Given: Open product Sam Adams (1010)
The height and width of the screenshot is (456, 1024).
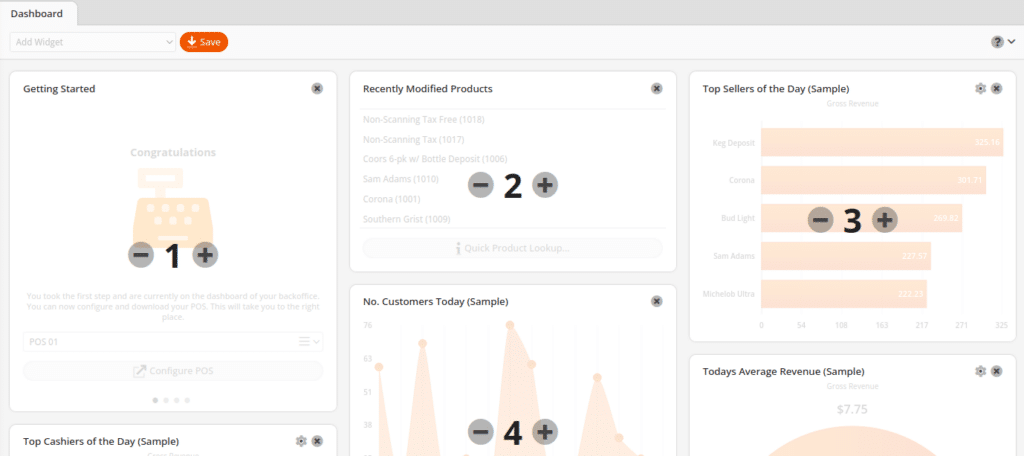Looking at the screenshot, I should [401, 179].
